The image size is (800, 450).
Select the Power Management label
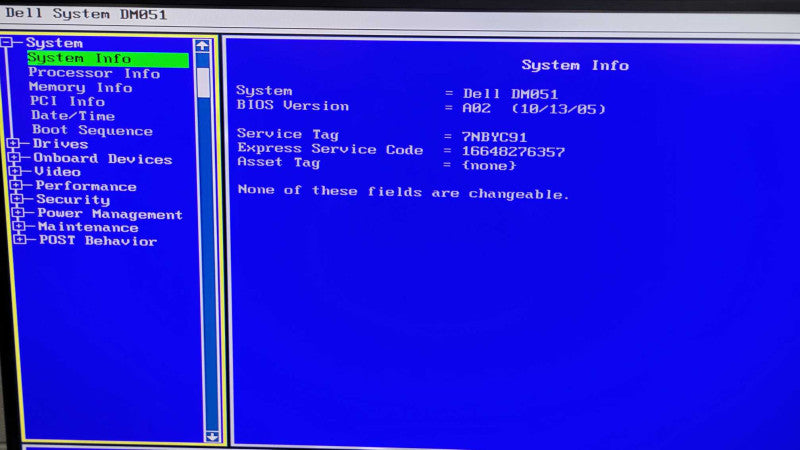110,214
